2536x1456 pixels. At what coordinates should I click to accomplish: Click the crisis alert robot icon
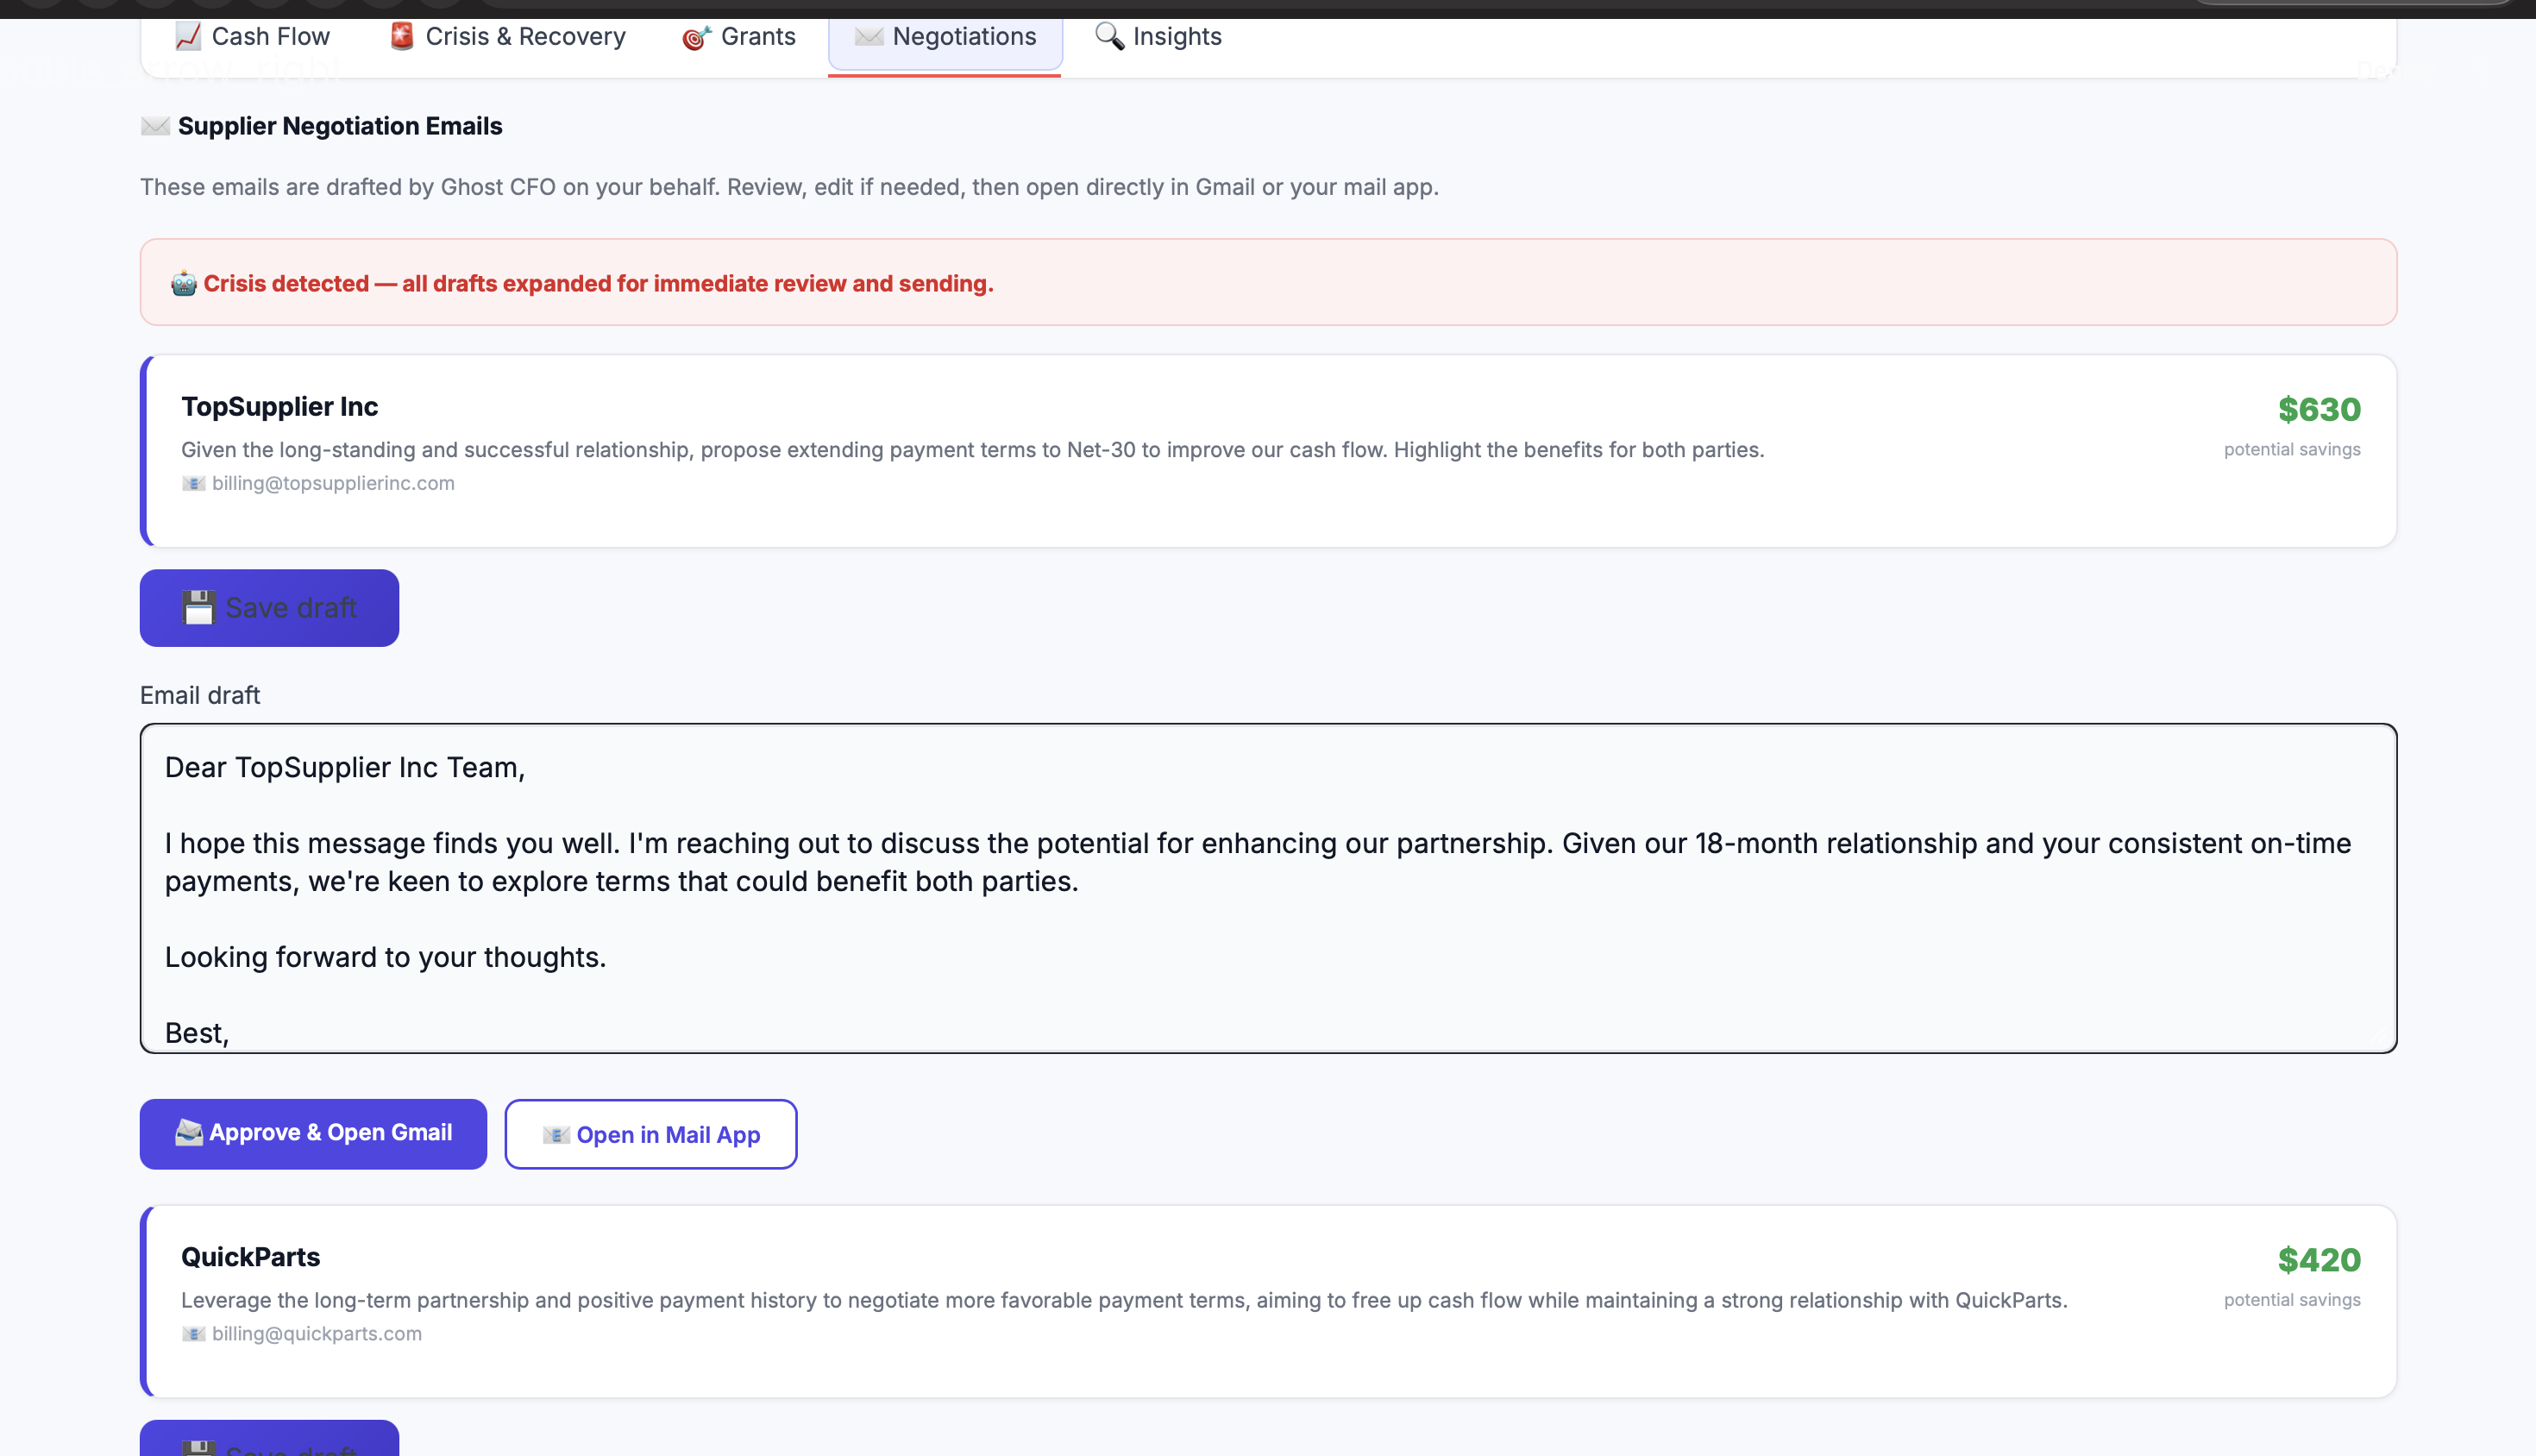[x=184, y=284]
